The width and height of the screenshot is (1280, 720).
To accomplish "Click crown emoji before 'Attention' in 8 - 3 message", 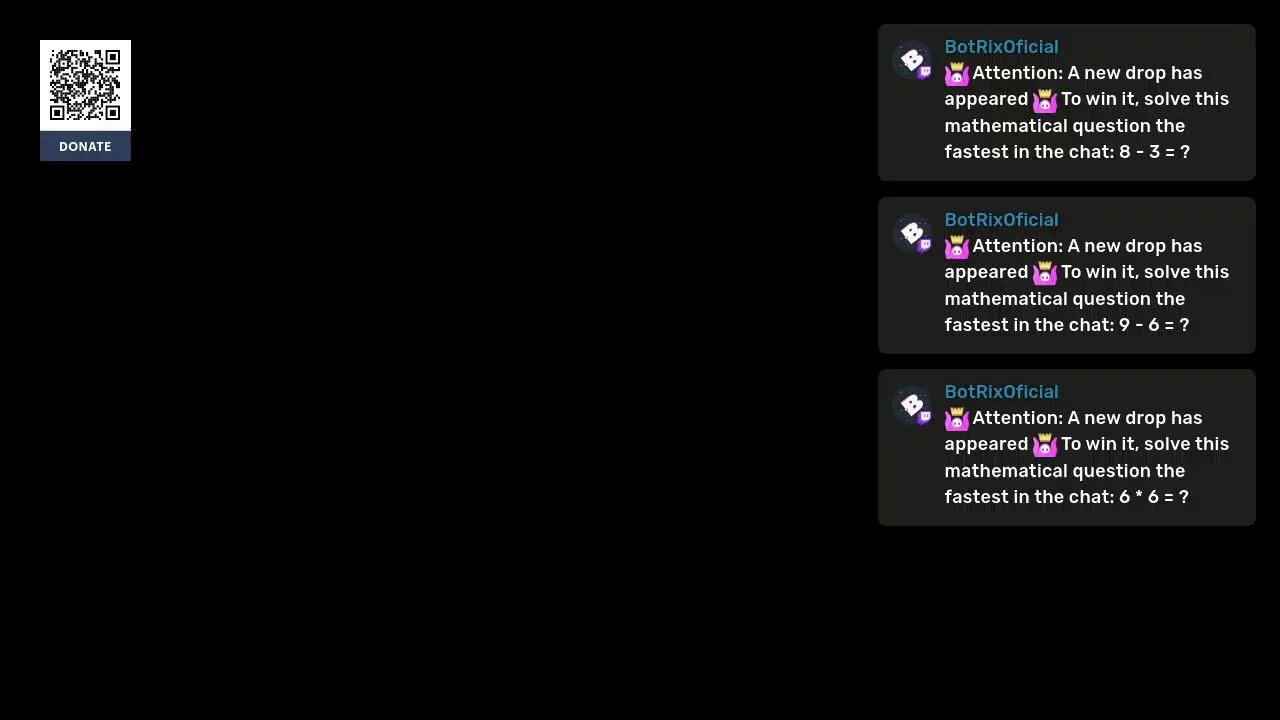I will (x=957, y=74).
